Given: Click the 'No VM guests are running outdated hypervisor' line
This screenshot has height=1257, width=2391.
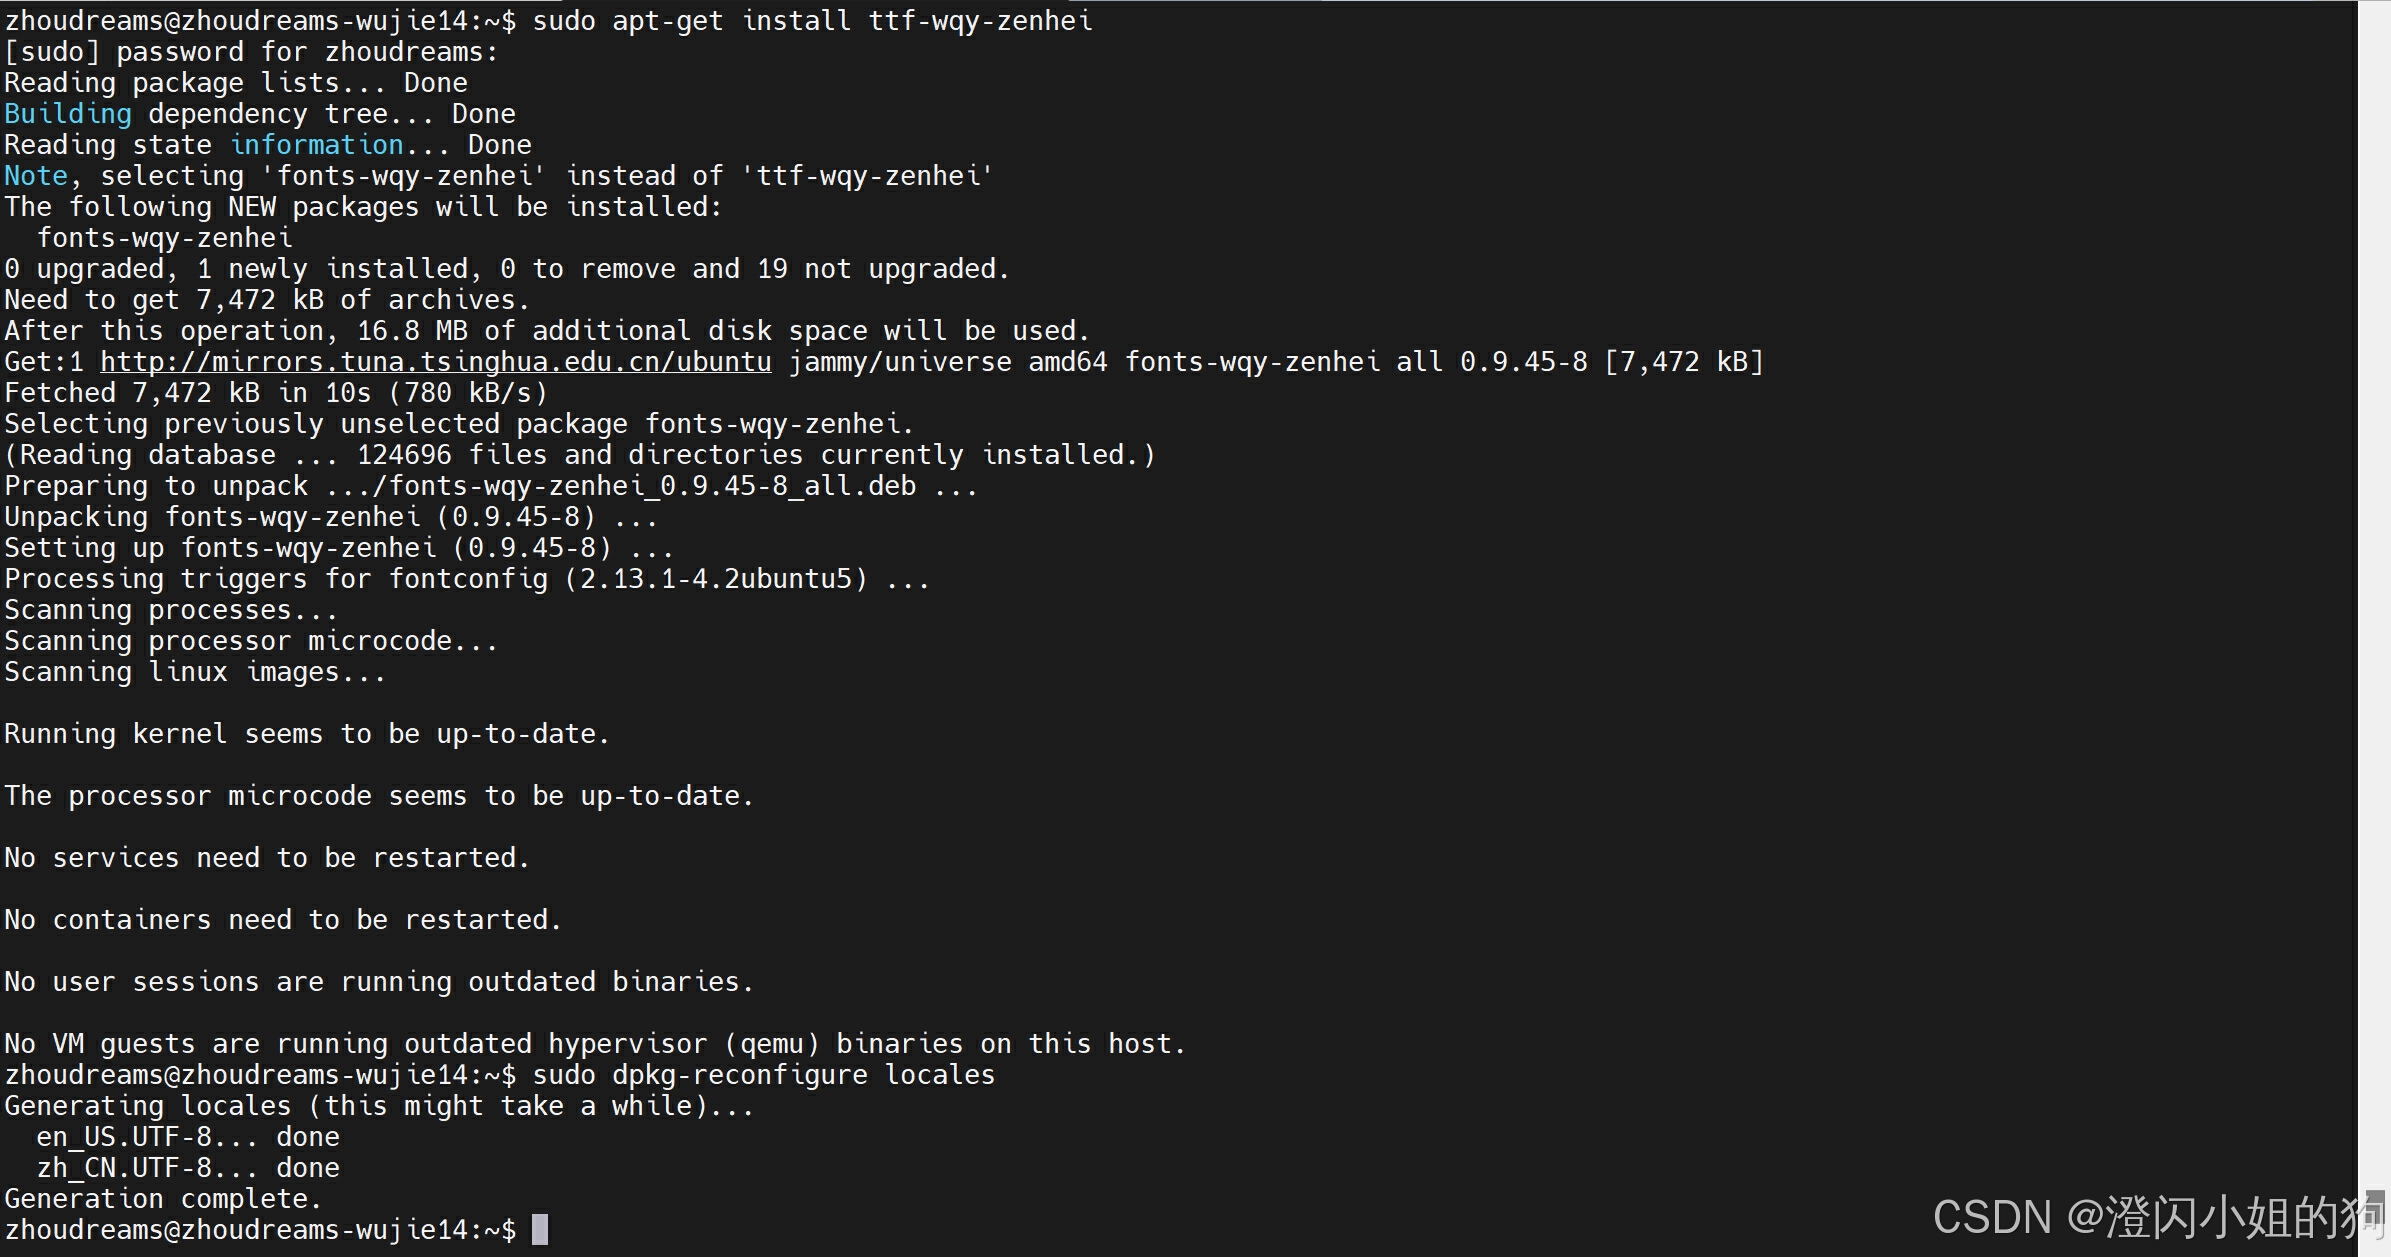Looking at the screenshot, I should tap(595, 1044).
